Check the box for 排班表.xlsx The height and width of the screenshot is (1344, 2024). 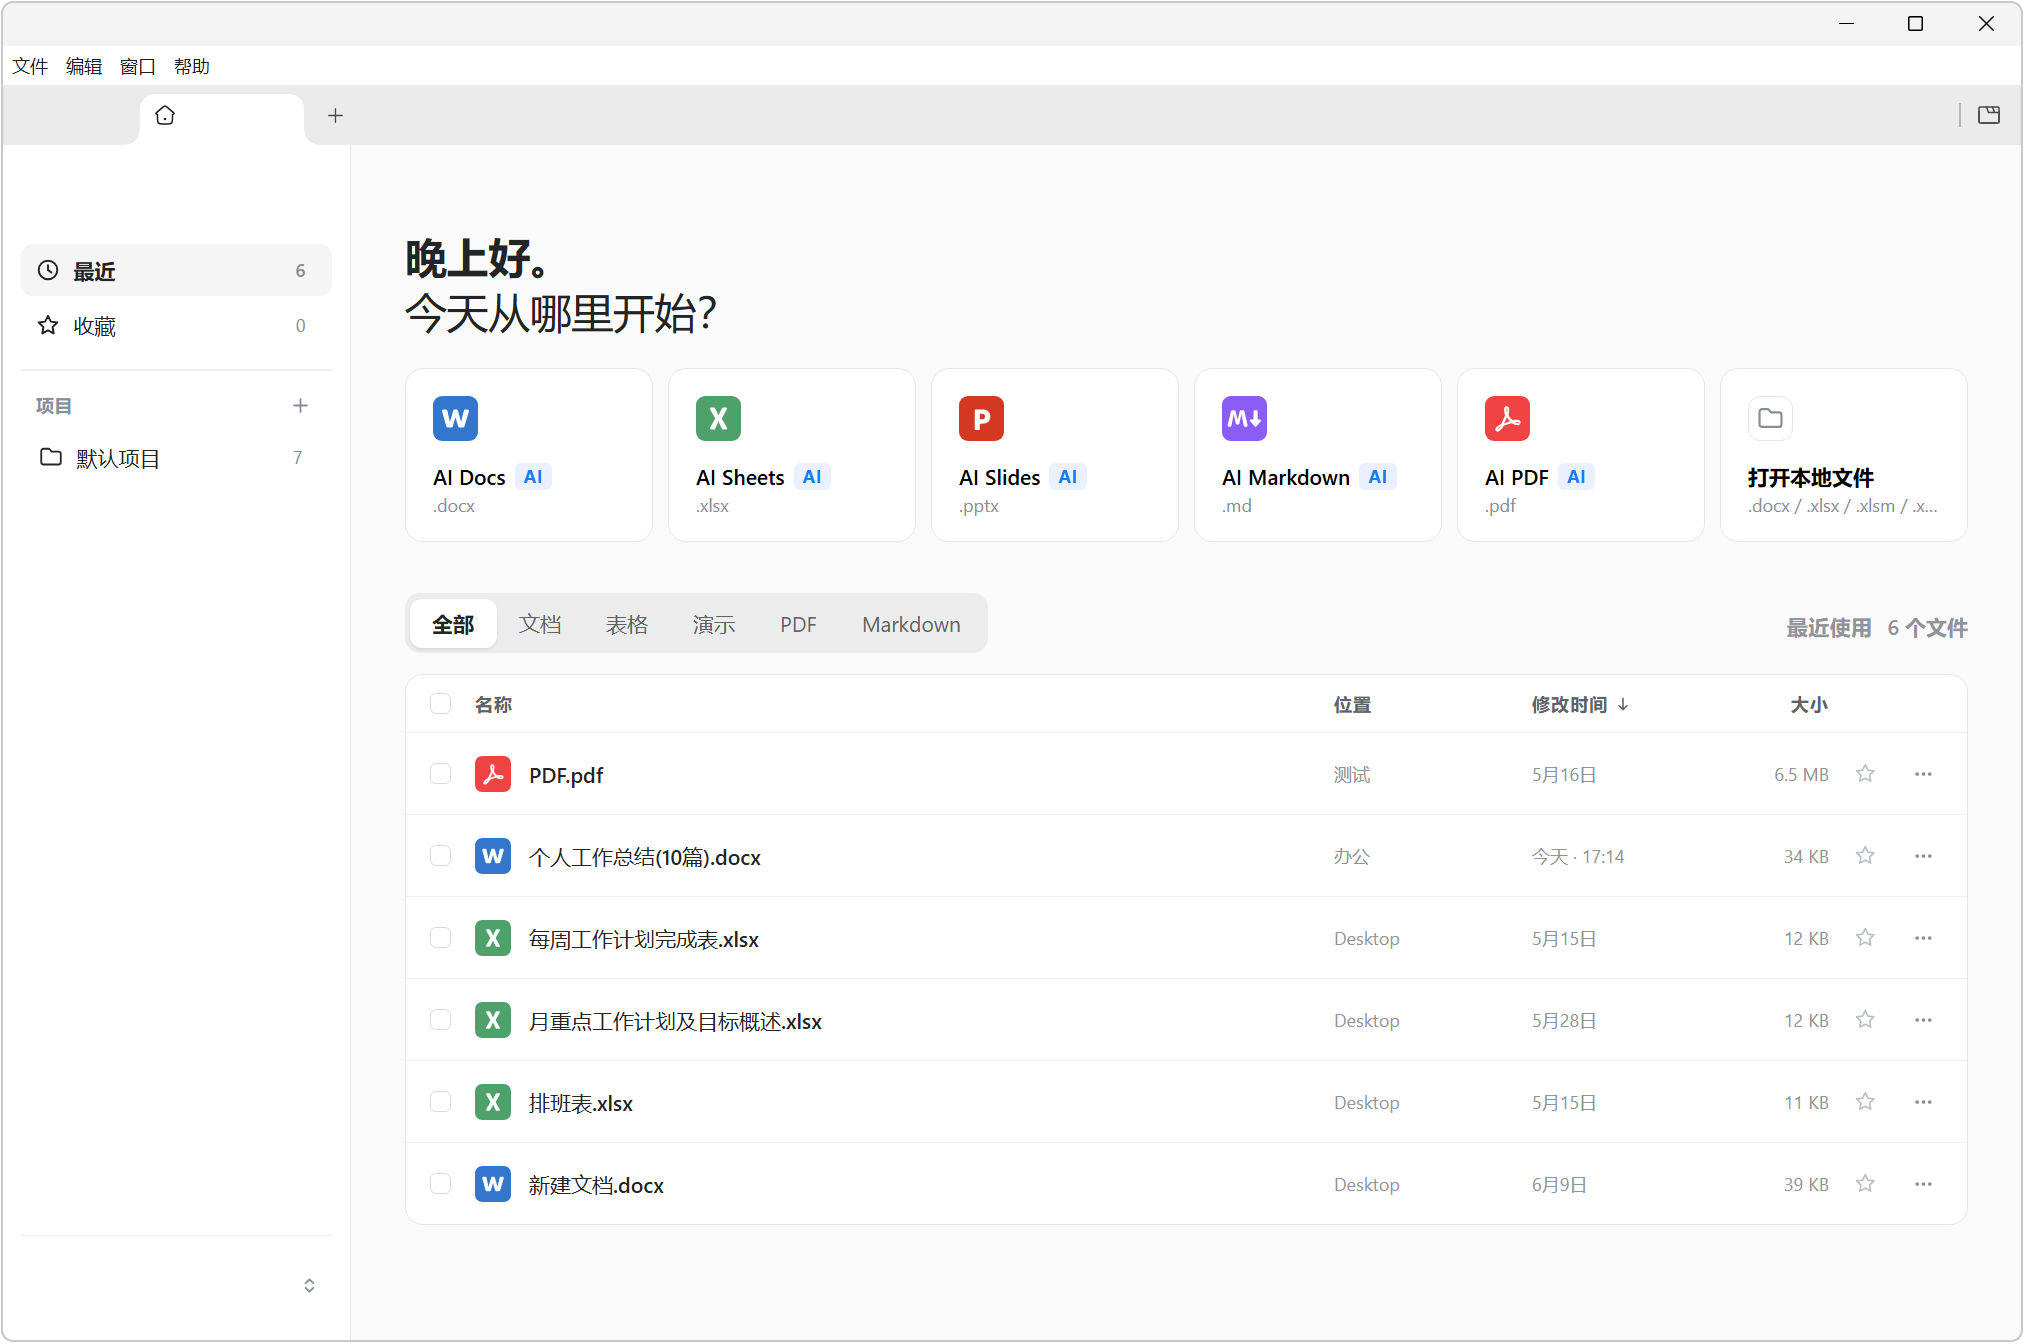440,1102
